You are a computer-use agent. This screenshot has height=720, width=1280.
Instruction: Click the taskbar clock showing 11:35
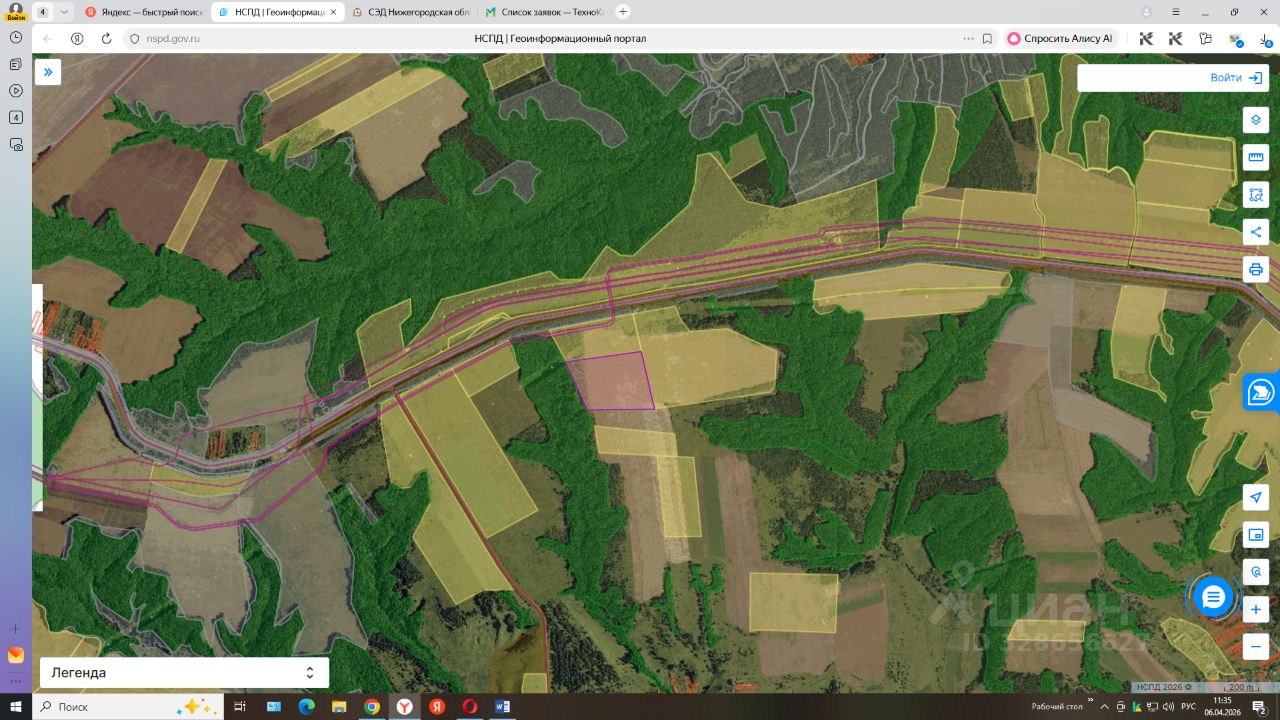tap(1222, 707)
